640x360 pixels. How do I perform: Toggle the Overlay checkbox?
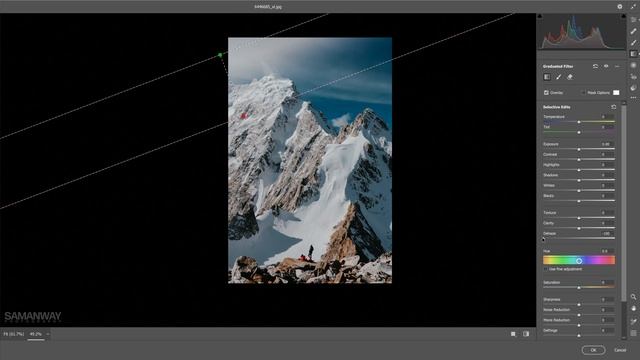[546, 93]
